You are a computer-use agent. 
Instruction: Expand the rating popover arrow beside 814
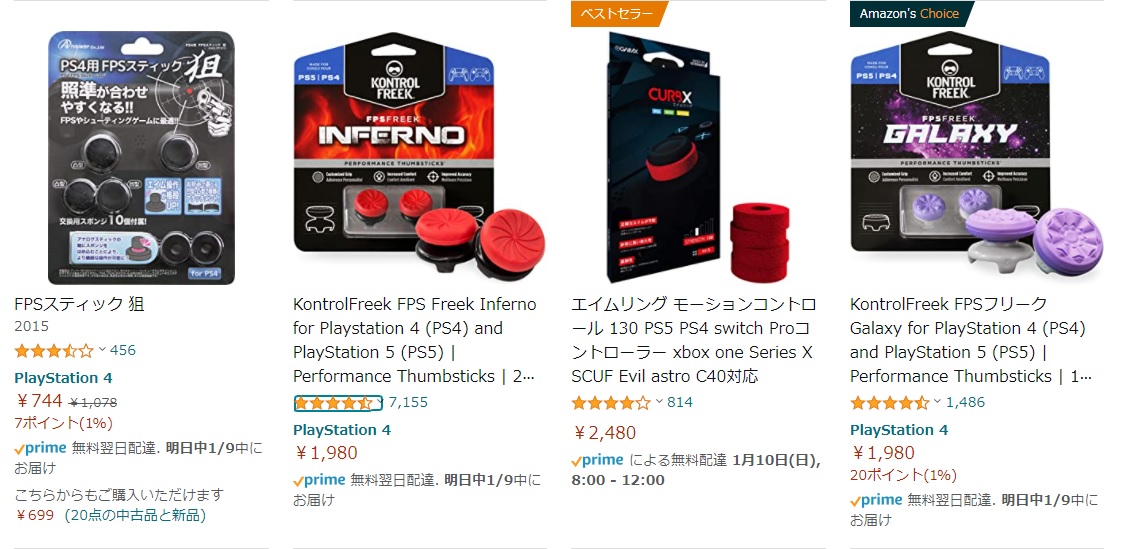659,402
